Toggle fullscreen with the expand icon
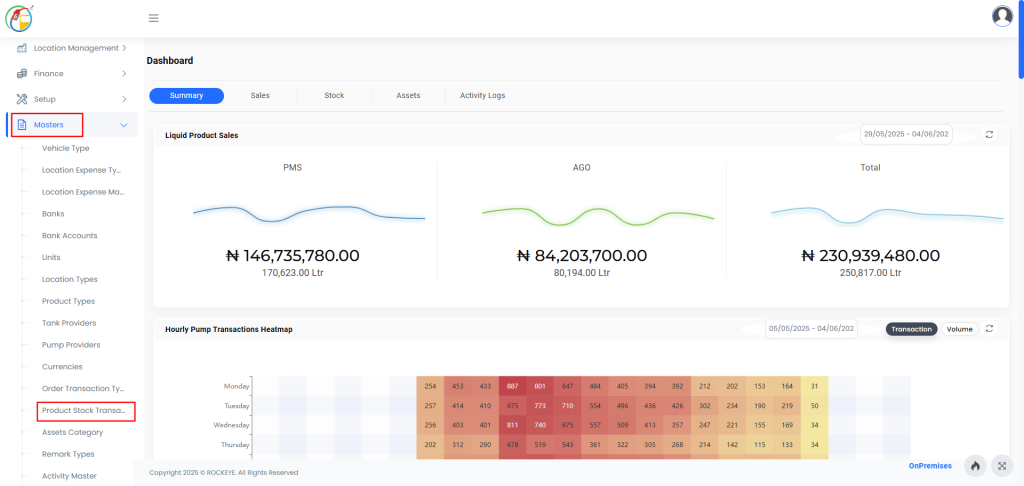The height and width of the screenshot is (486, 1024). tap(1003, 466)
